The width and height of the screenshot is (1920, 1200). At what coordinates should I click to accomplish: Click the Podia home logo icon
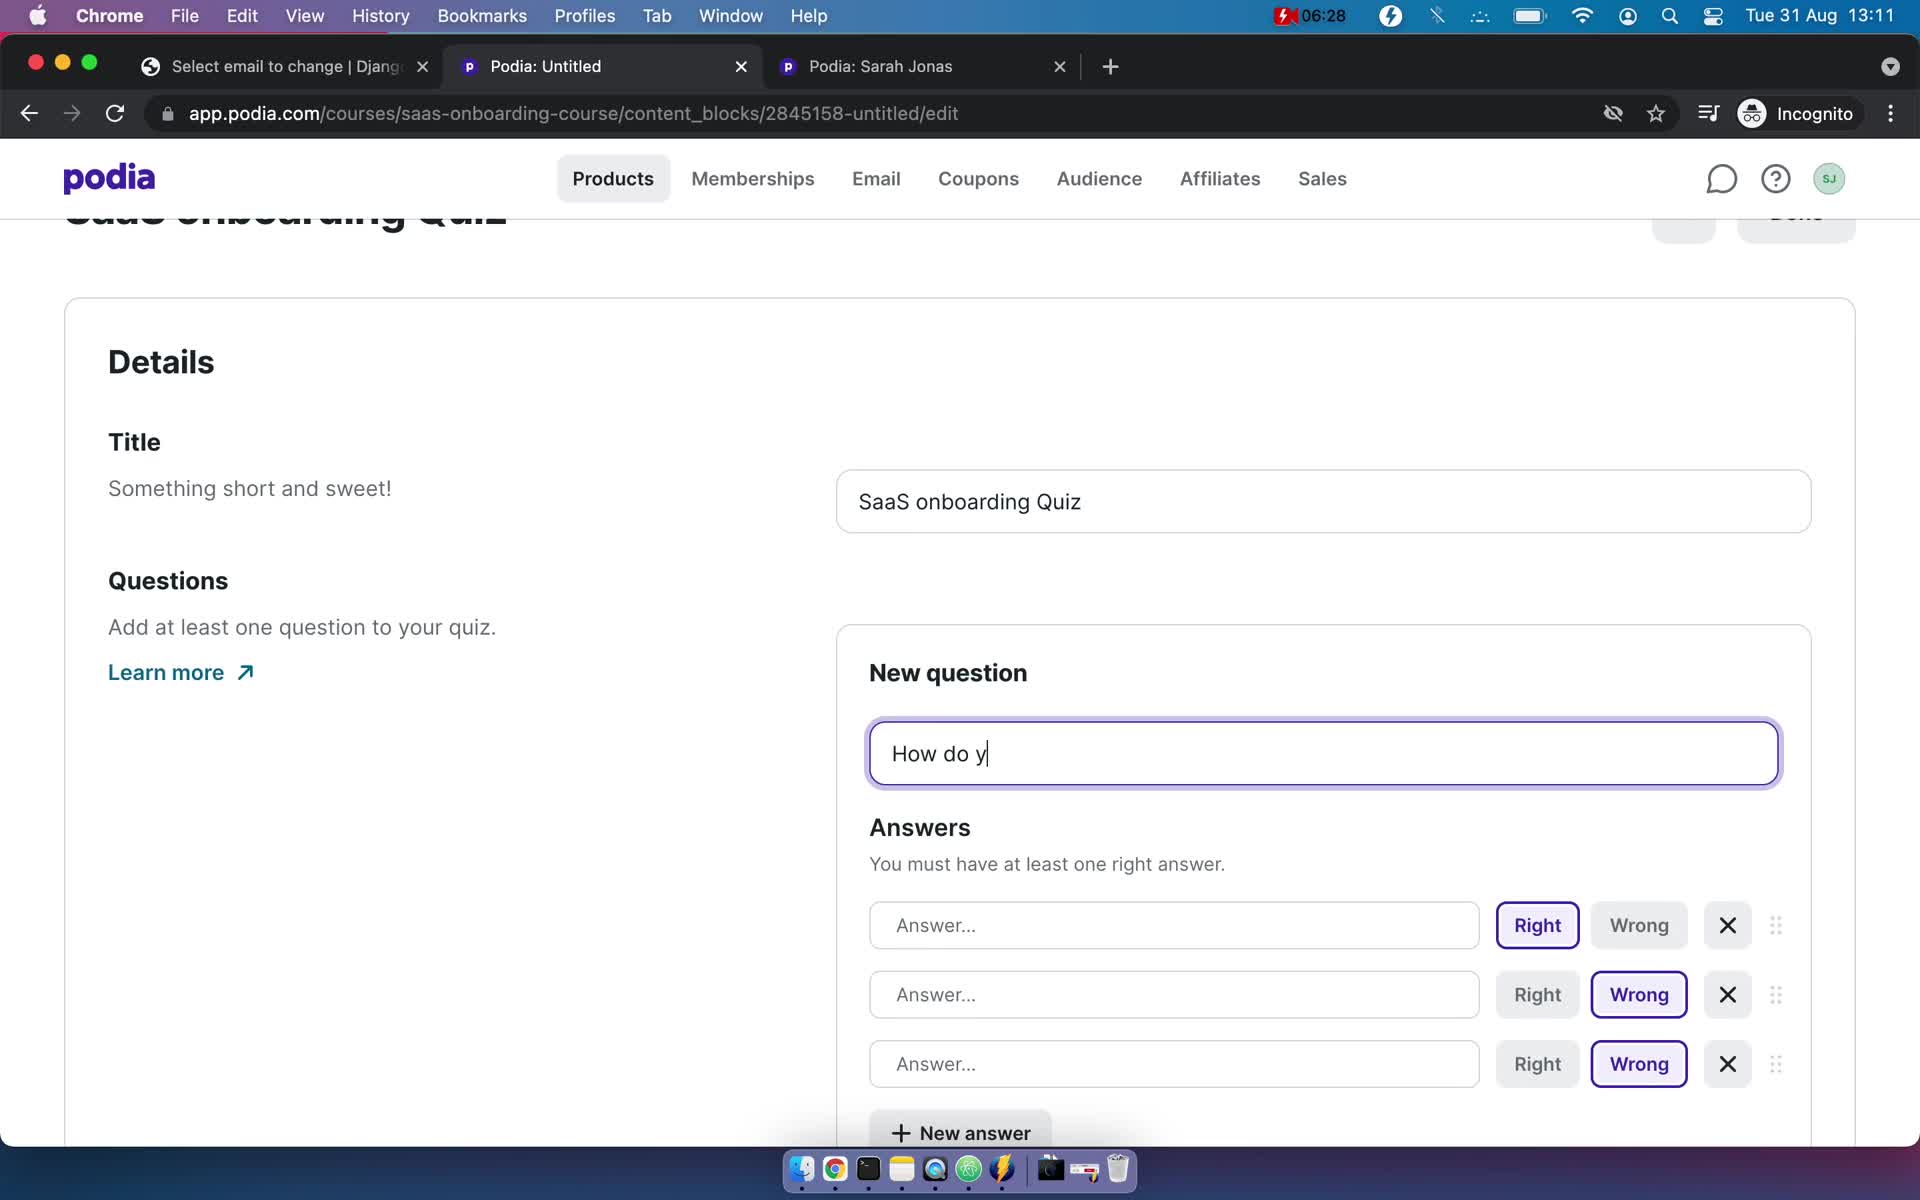pos(109,177)
